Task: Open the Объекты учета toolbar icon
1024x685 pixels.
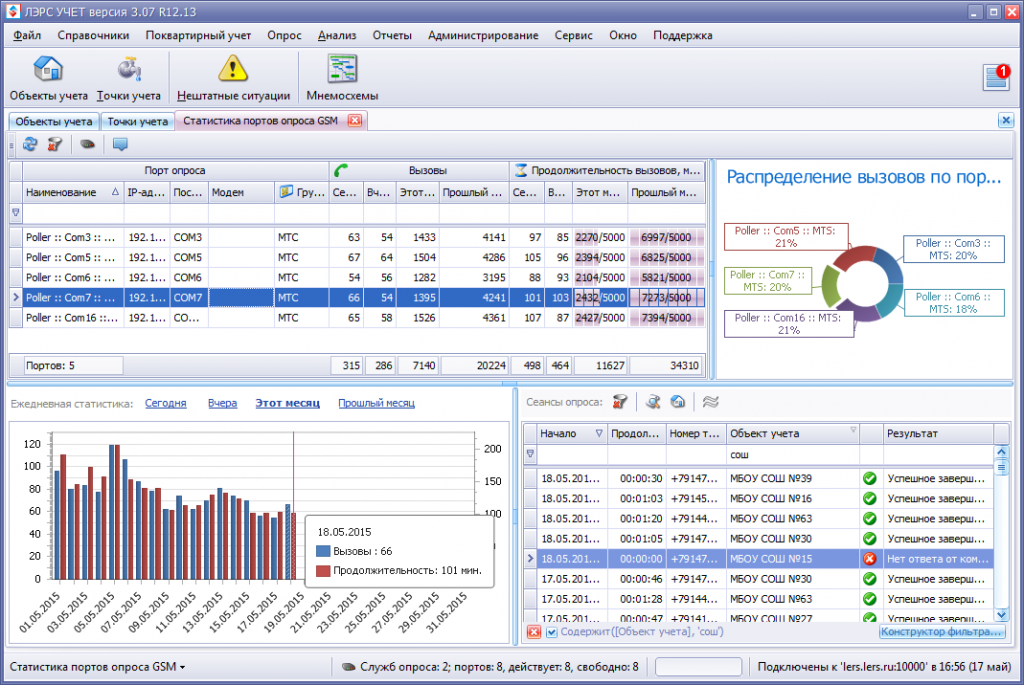Action: pos(48,69)
